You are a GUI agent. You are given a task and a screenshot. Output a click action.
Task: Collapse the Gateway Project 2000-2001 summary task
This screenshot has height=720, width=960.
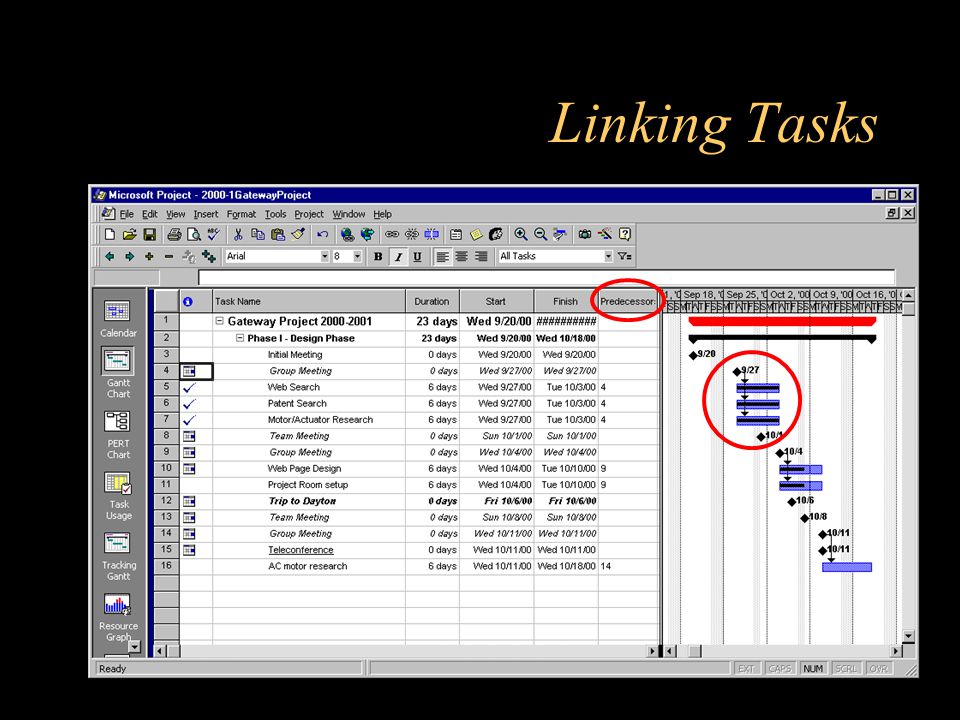220,321
